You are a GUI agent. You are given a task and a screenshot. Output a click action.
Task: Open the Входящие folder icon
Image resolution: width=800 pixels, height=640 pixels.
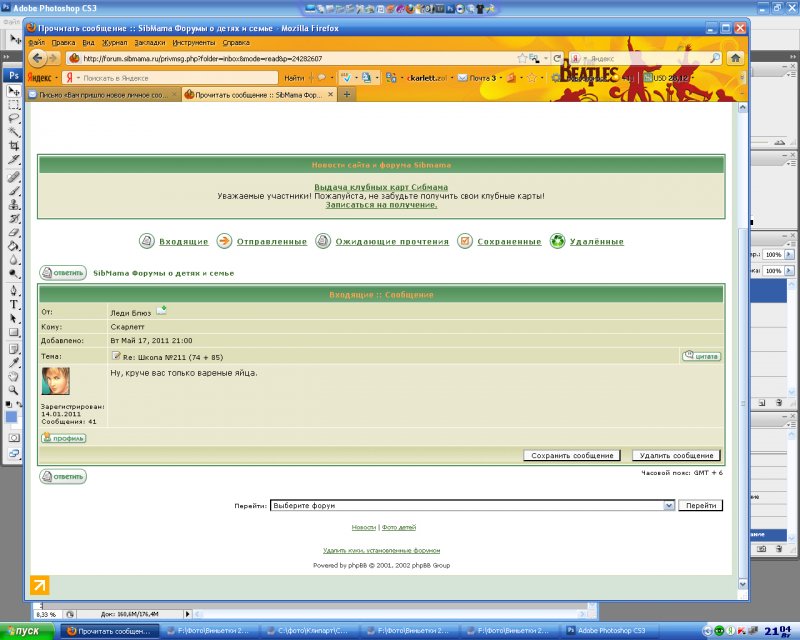(x=146, y=241)
